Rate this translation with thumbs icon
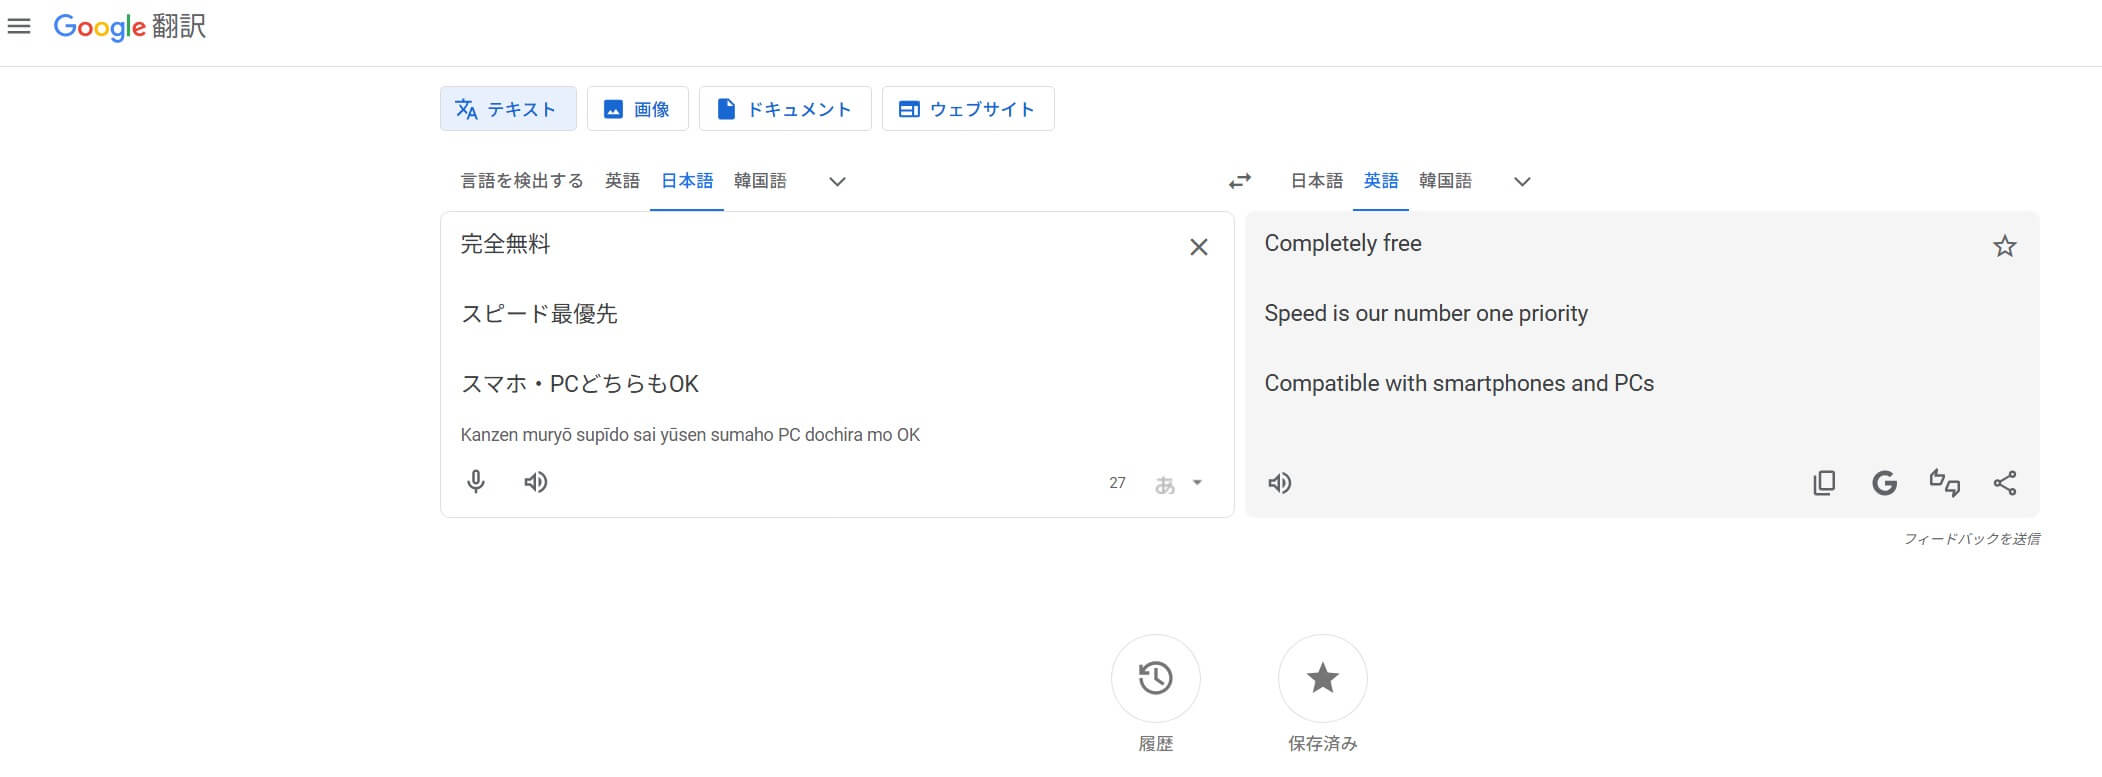Image resolution: width=2102 pixels, height=777 pixels. point(1944,483)
